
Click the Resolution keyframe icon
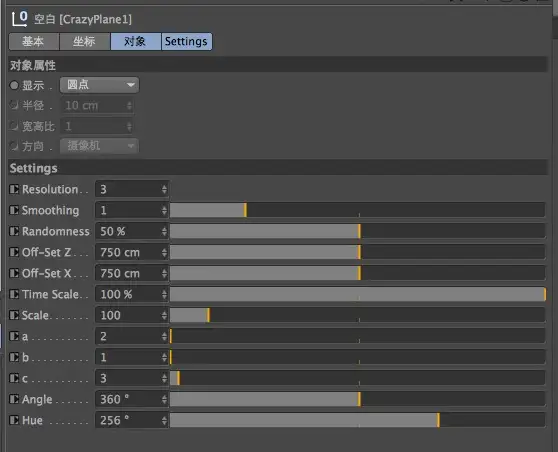pyautogui.click(x=14, y=189)
